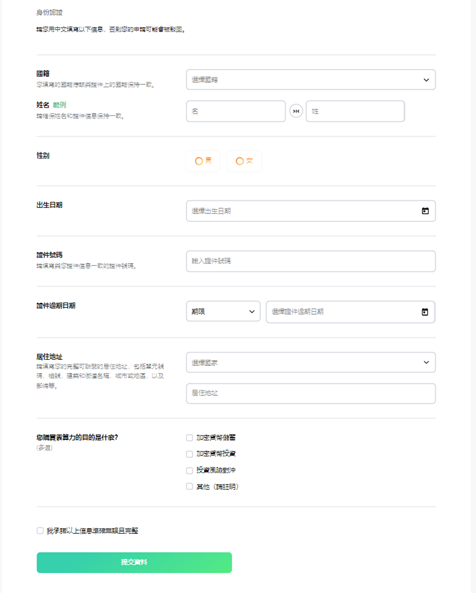This screenshot has height=593, width=476.
Task: Open the nationality dropdown
Action: click(x=311, y=80)
